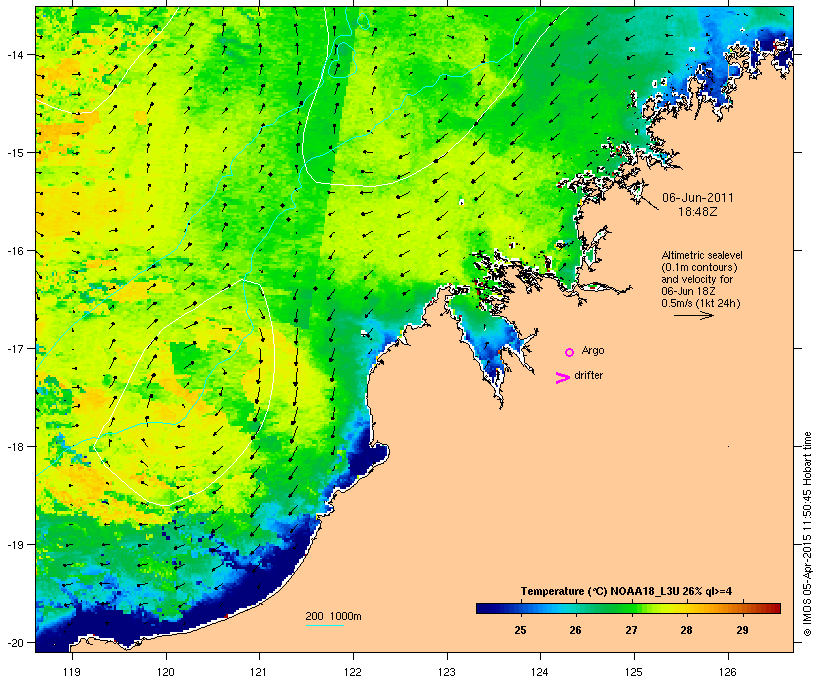Viewport: 820px width, 680px height.
Task: Click the 125 longitude axis label
Action: pos(634,672)
